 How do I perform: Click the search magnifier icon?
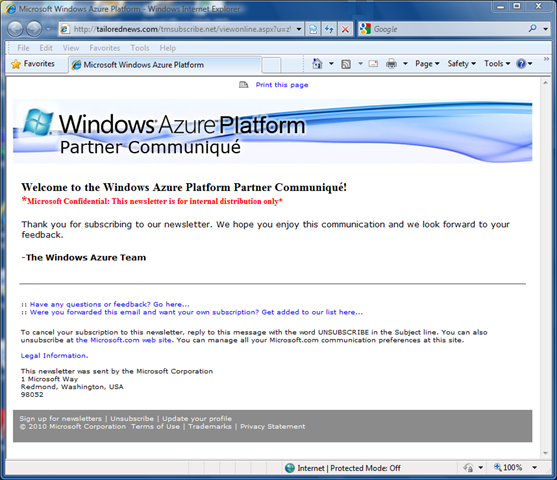(x=532, y=28)
